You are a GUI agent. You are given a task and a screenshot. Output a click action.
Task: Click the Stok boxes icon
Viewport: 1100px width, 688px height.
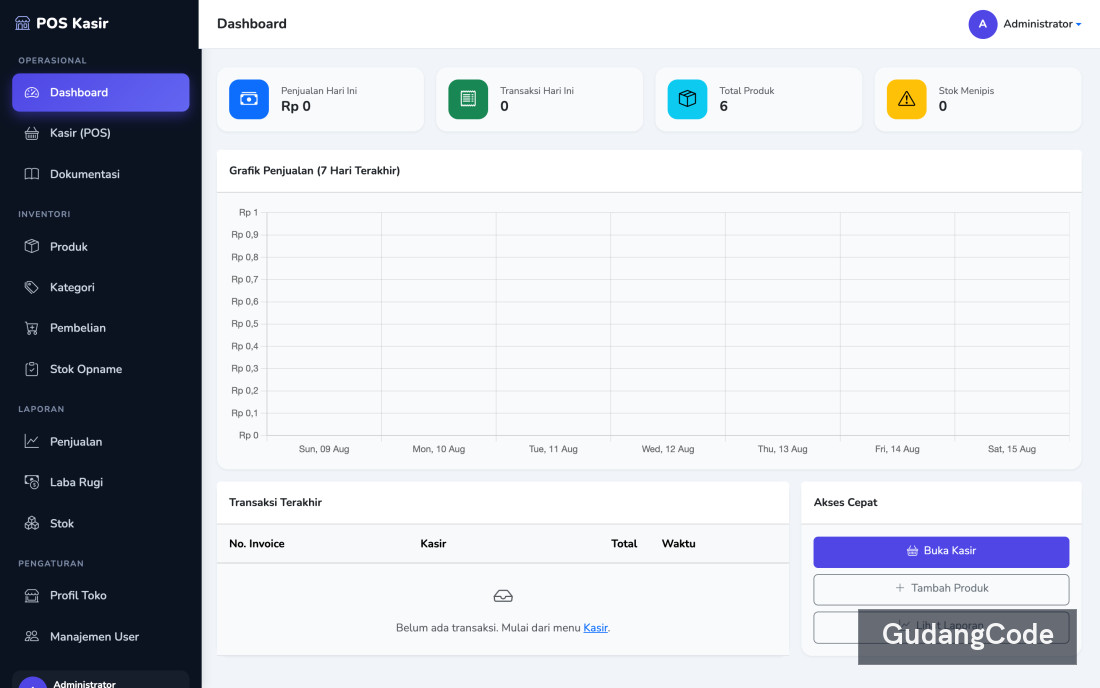pos(32,523)
